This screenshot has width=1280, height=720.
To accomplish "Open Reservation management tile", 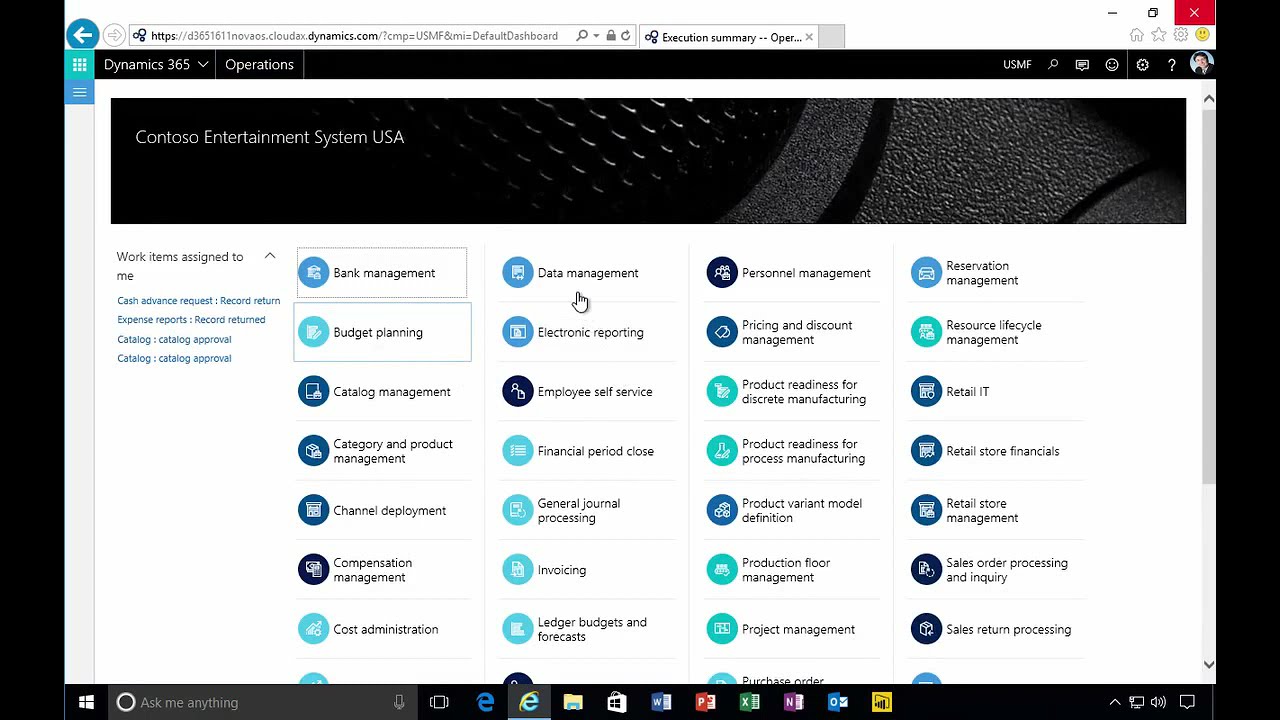I will [996, 273].
